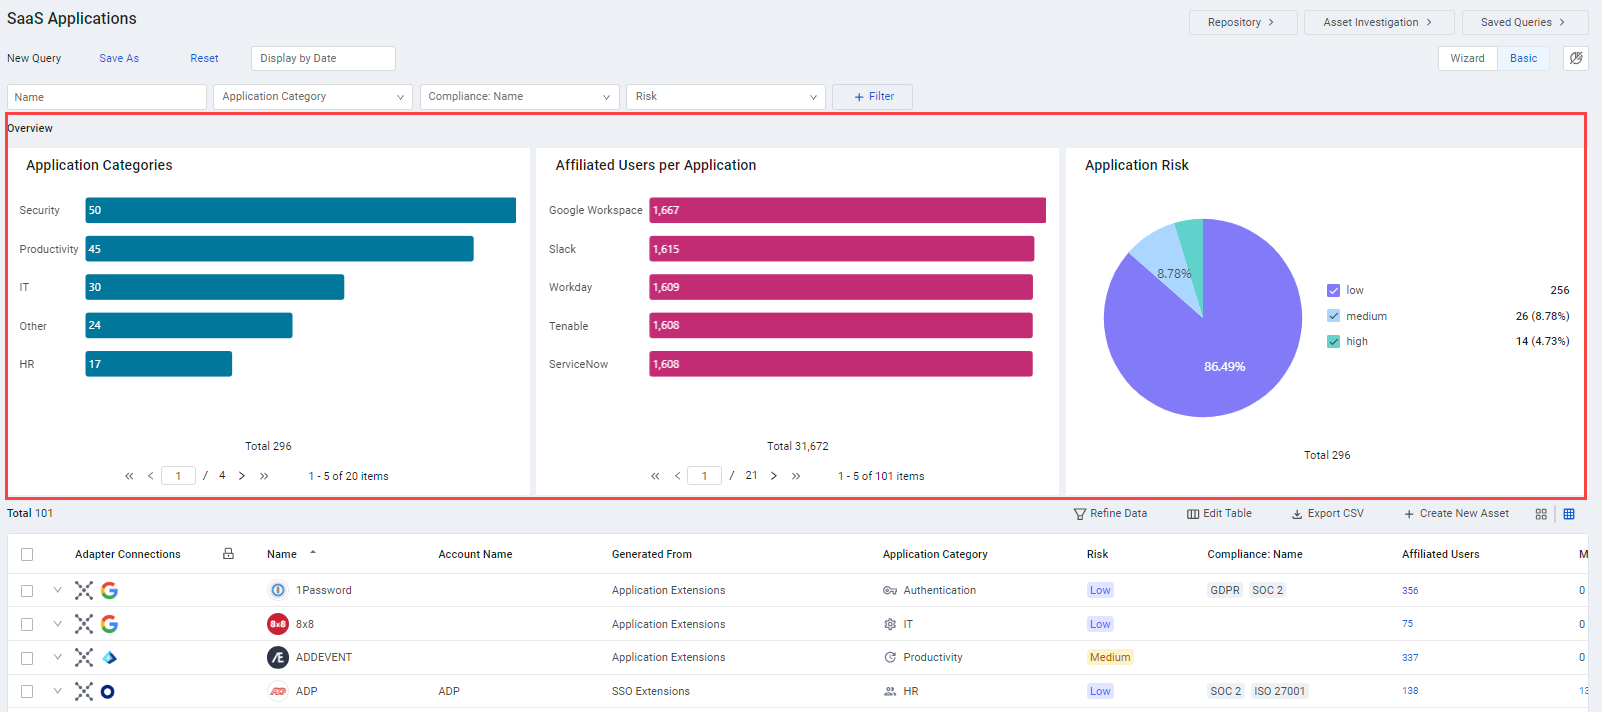The image size is (1602, 712).
Task: Click Edit Table button
Action: [x=1219, y=513]
